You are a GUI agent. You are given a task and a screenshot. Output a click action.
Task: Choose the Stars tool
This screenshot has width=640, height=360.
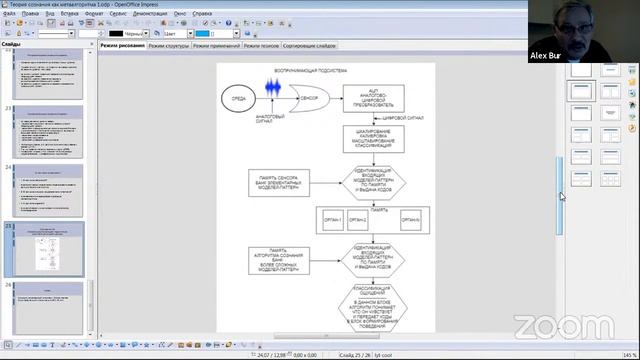tap(146, 345)
